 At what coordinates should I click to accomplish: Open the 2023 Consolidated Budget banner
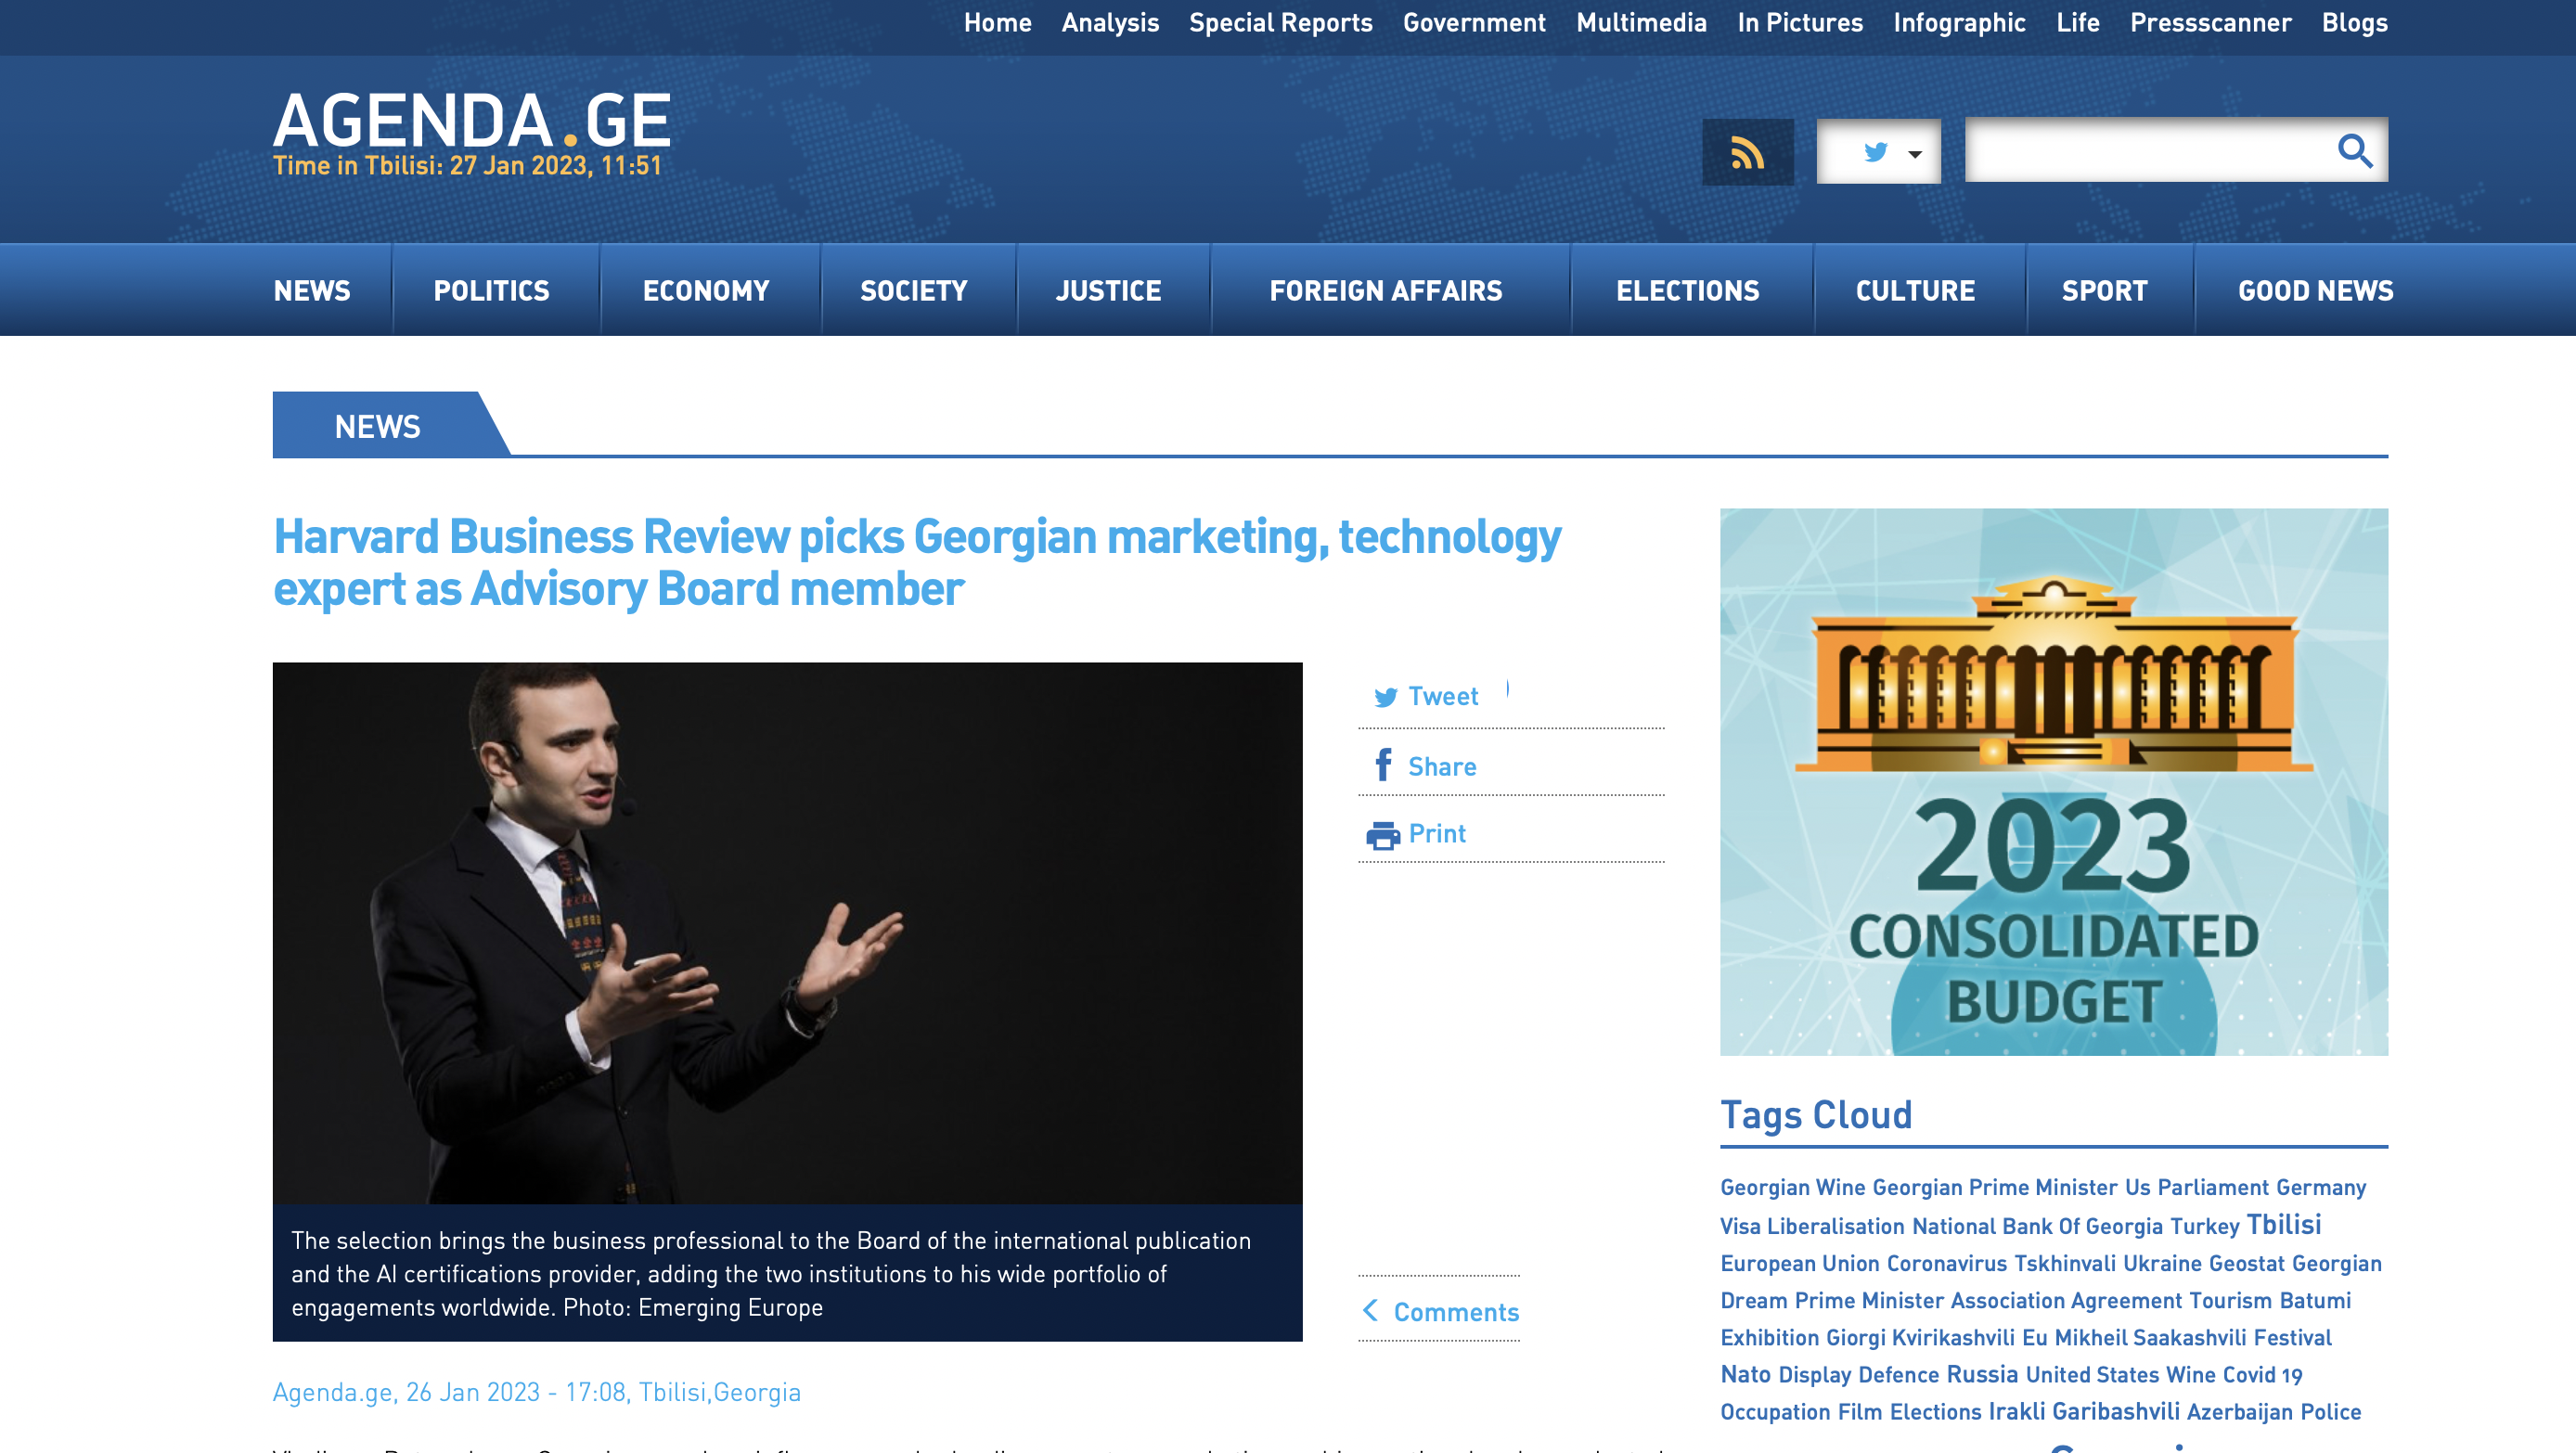[x=2054, y=781]
